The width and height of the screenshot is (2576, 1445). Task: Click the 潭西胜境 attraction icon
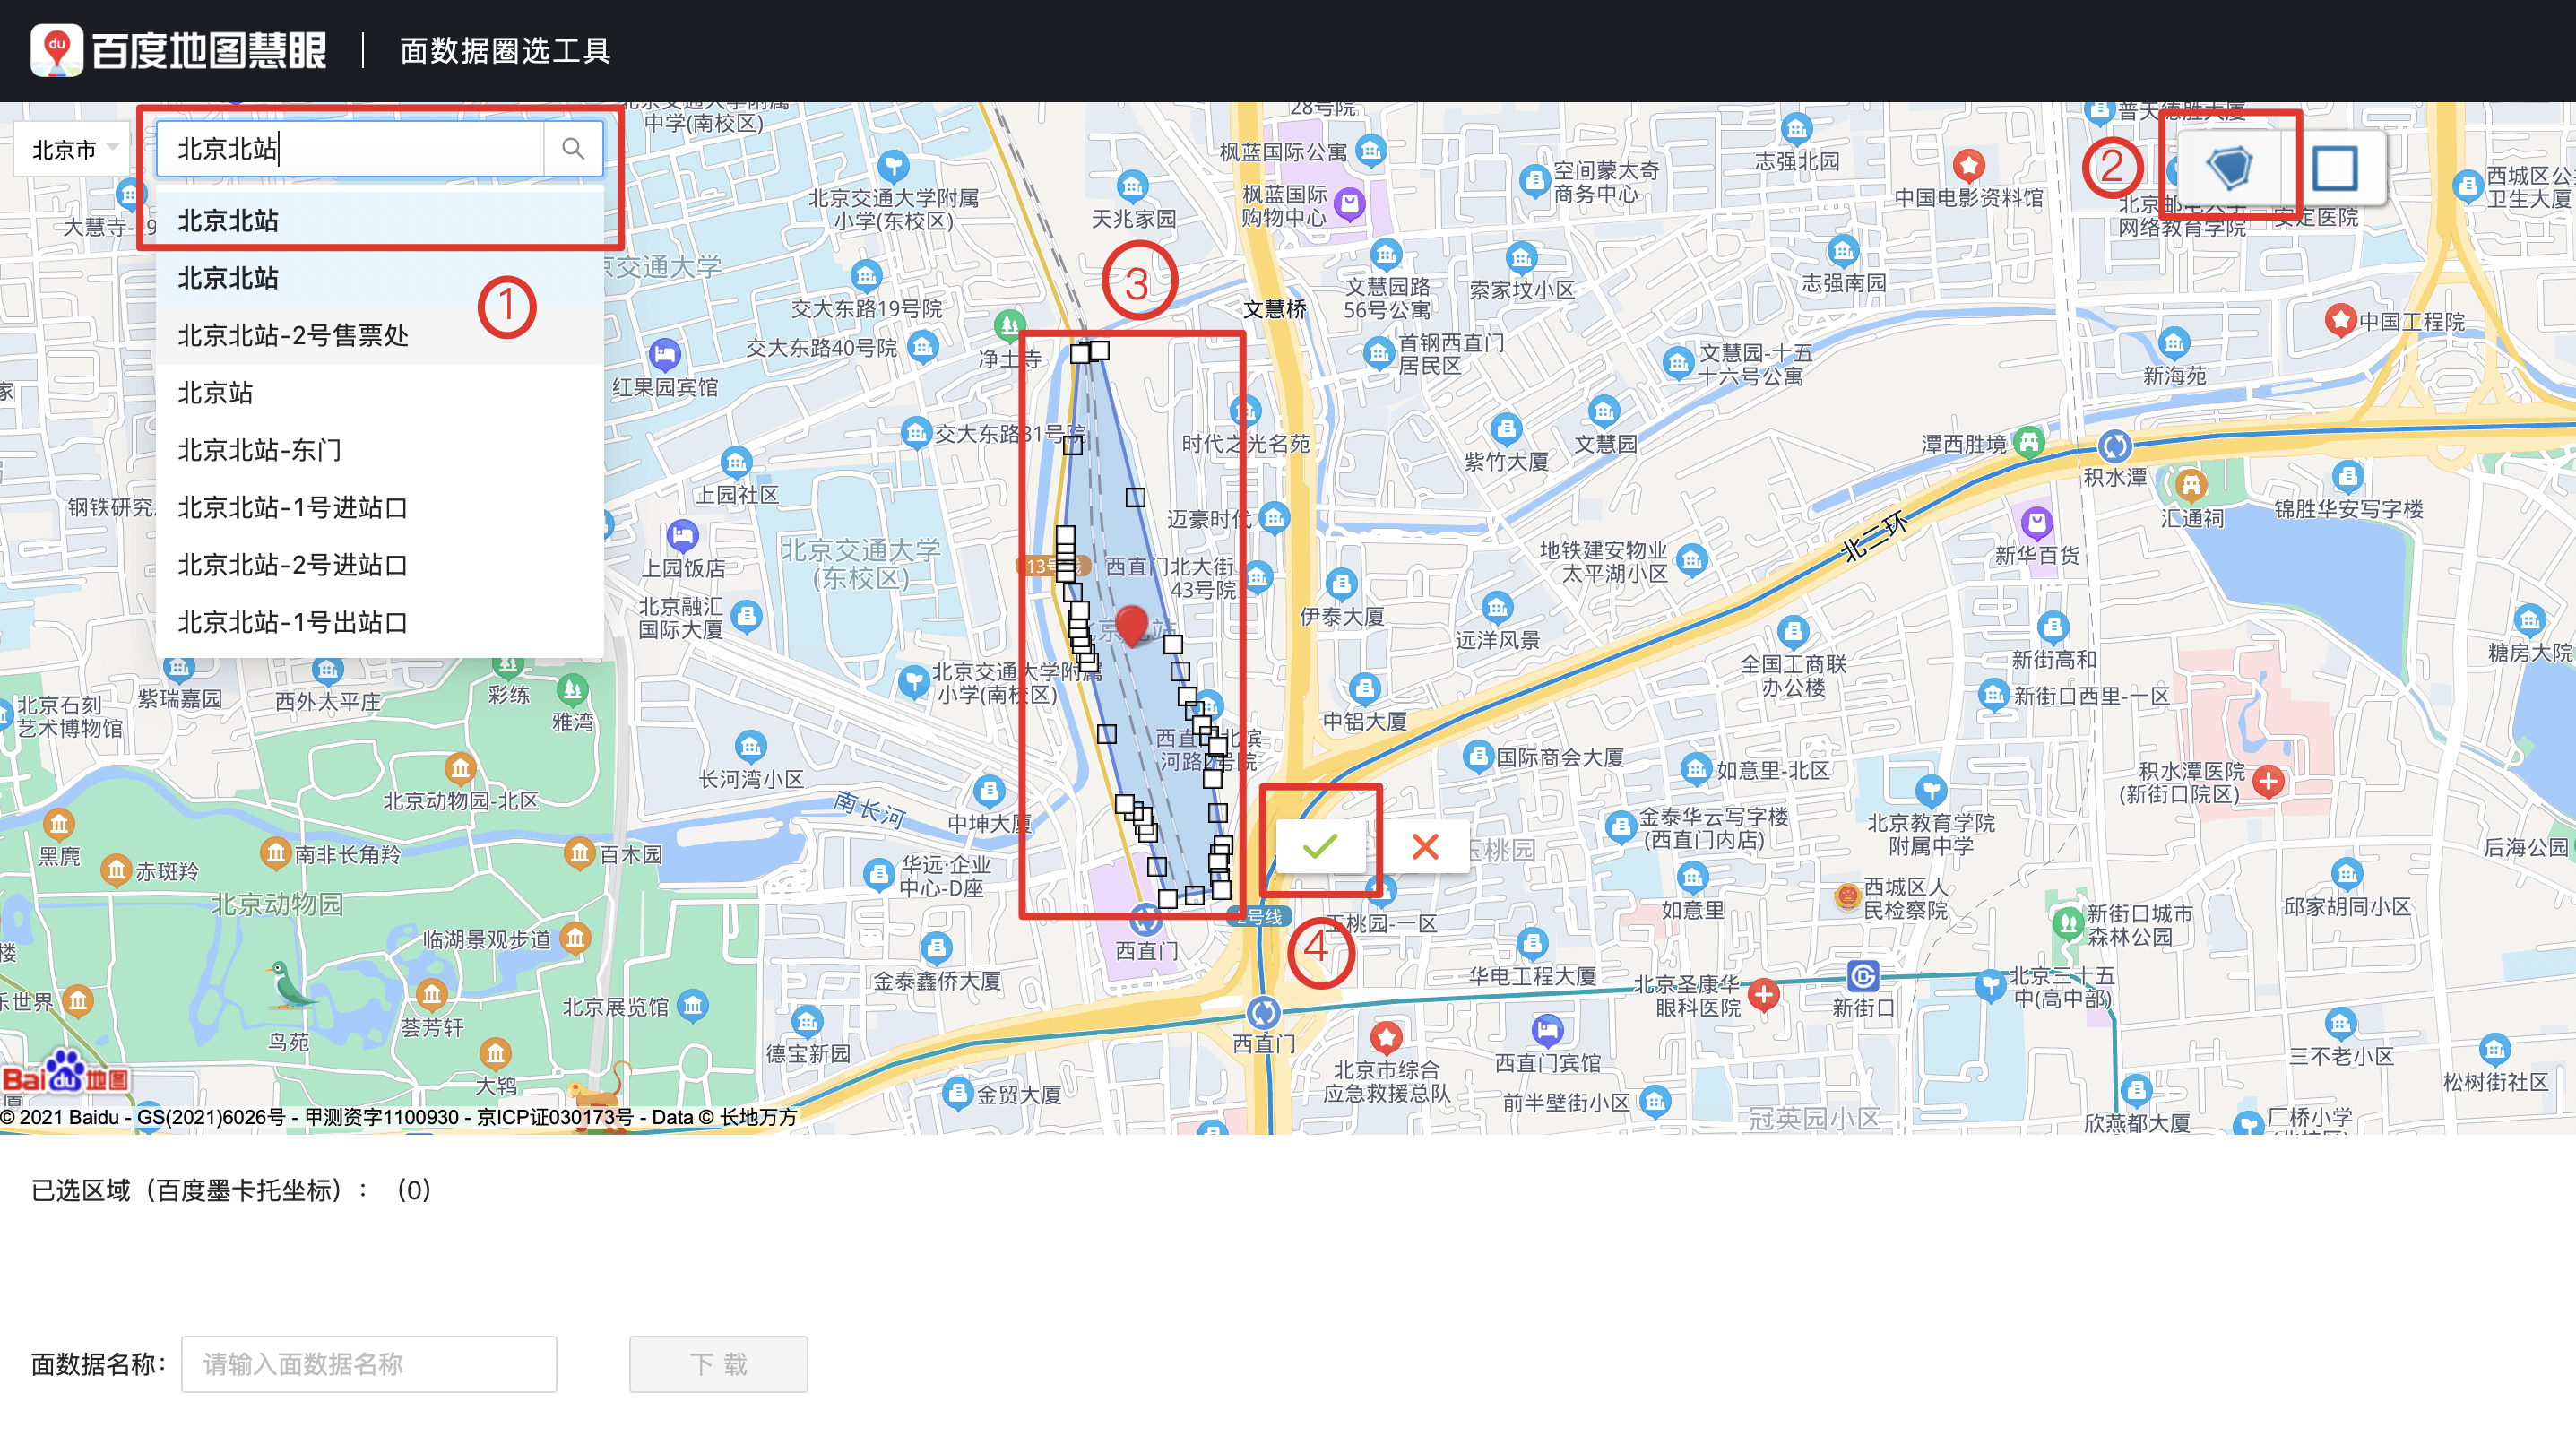pos(2028,442)
